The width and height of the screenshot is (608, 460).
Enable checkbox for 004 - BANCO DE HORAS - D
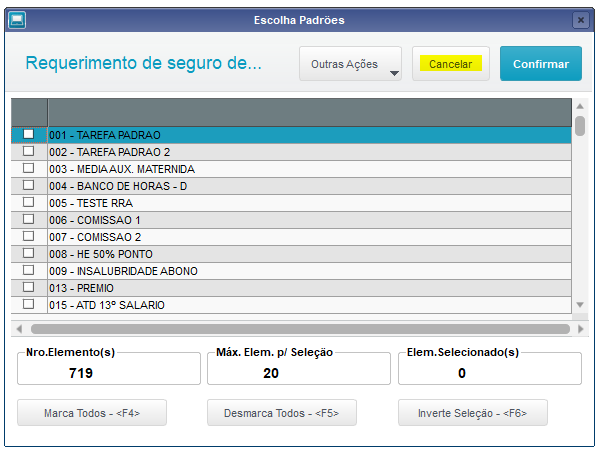coord(28,185)
